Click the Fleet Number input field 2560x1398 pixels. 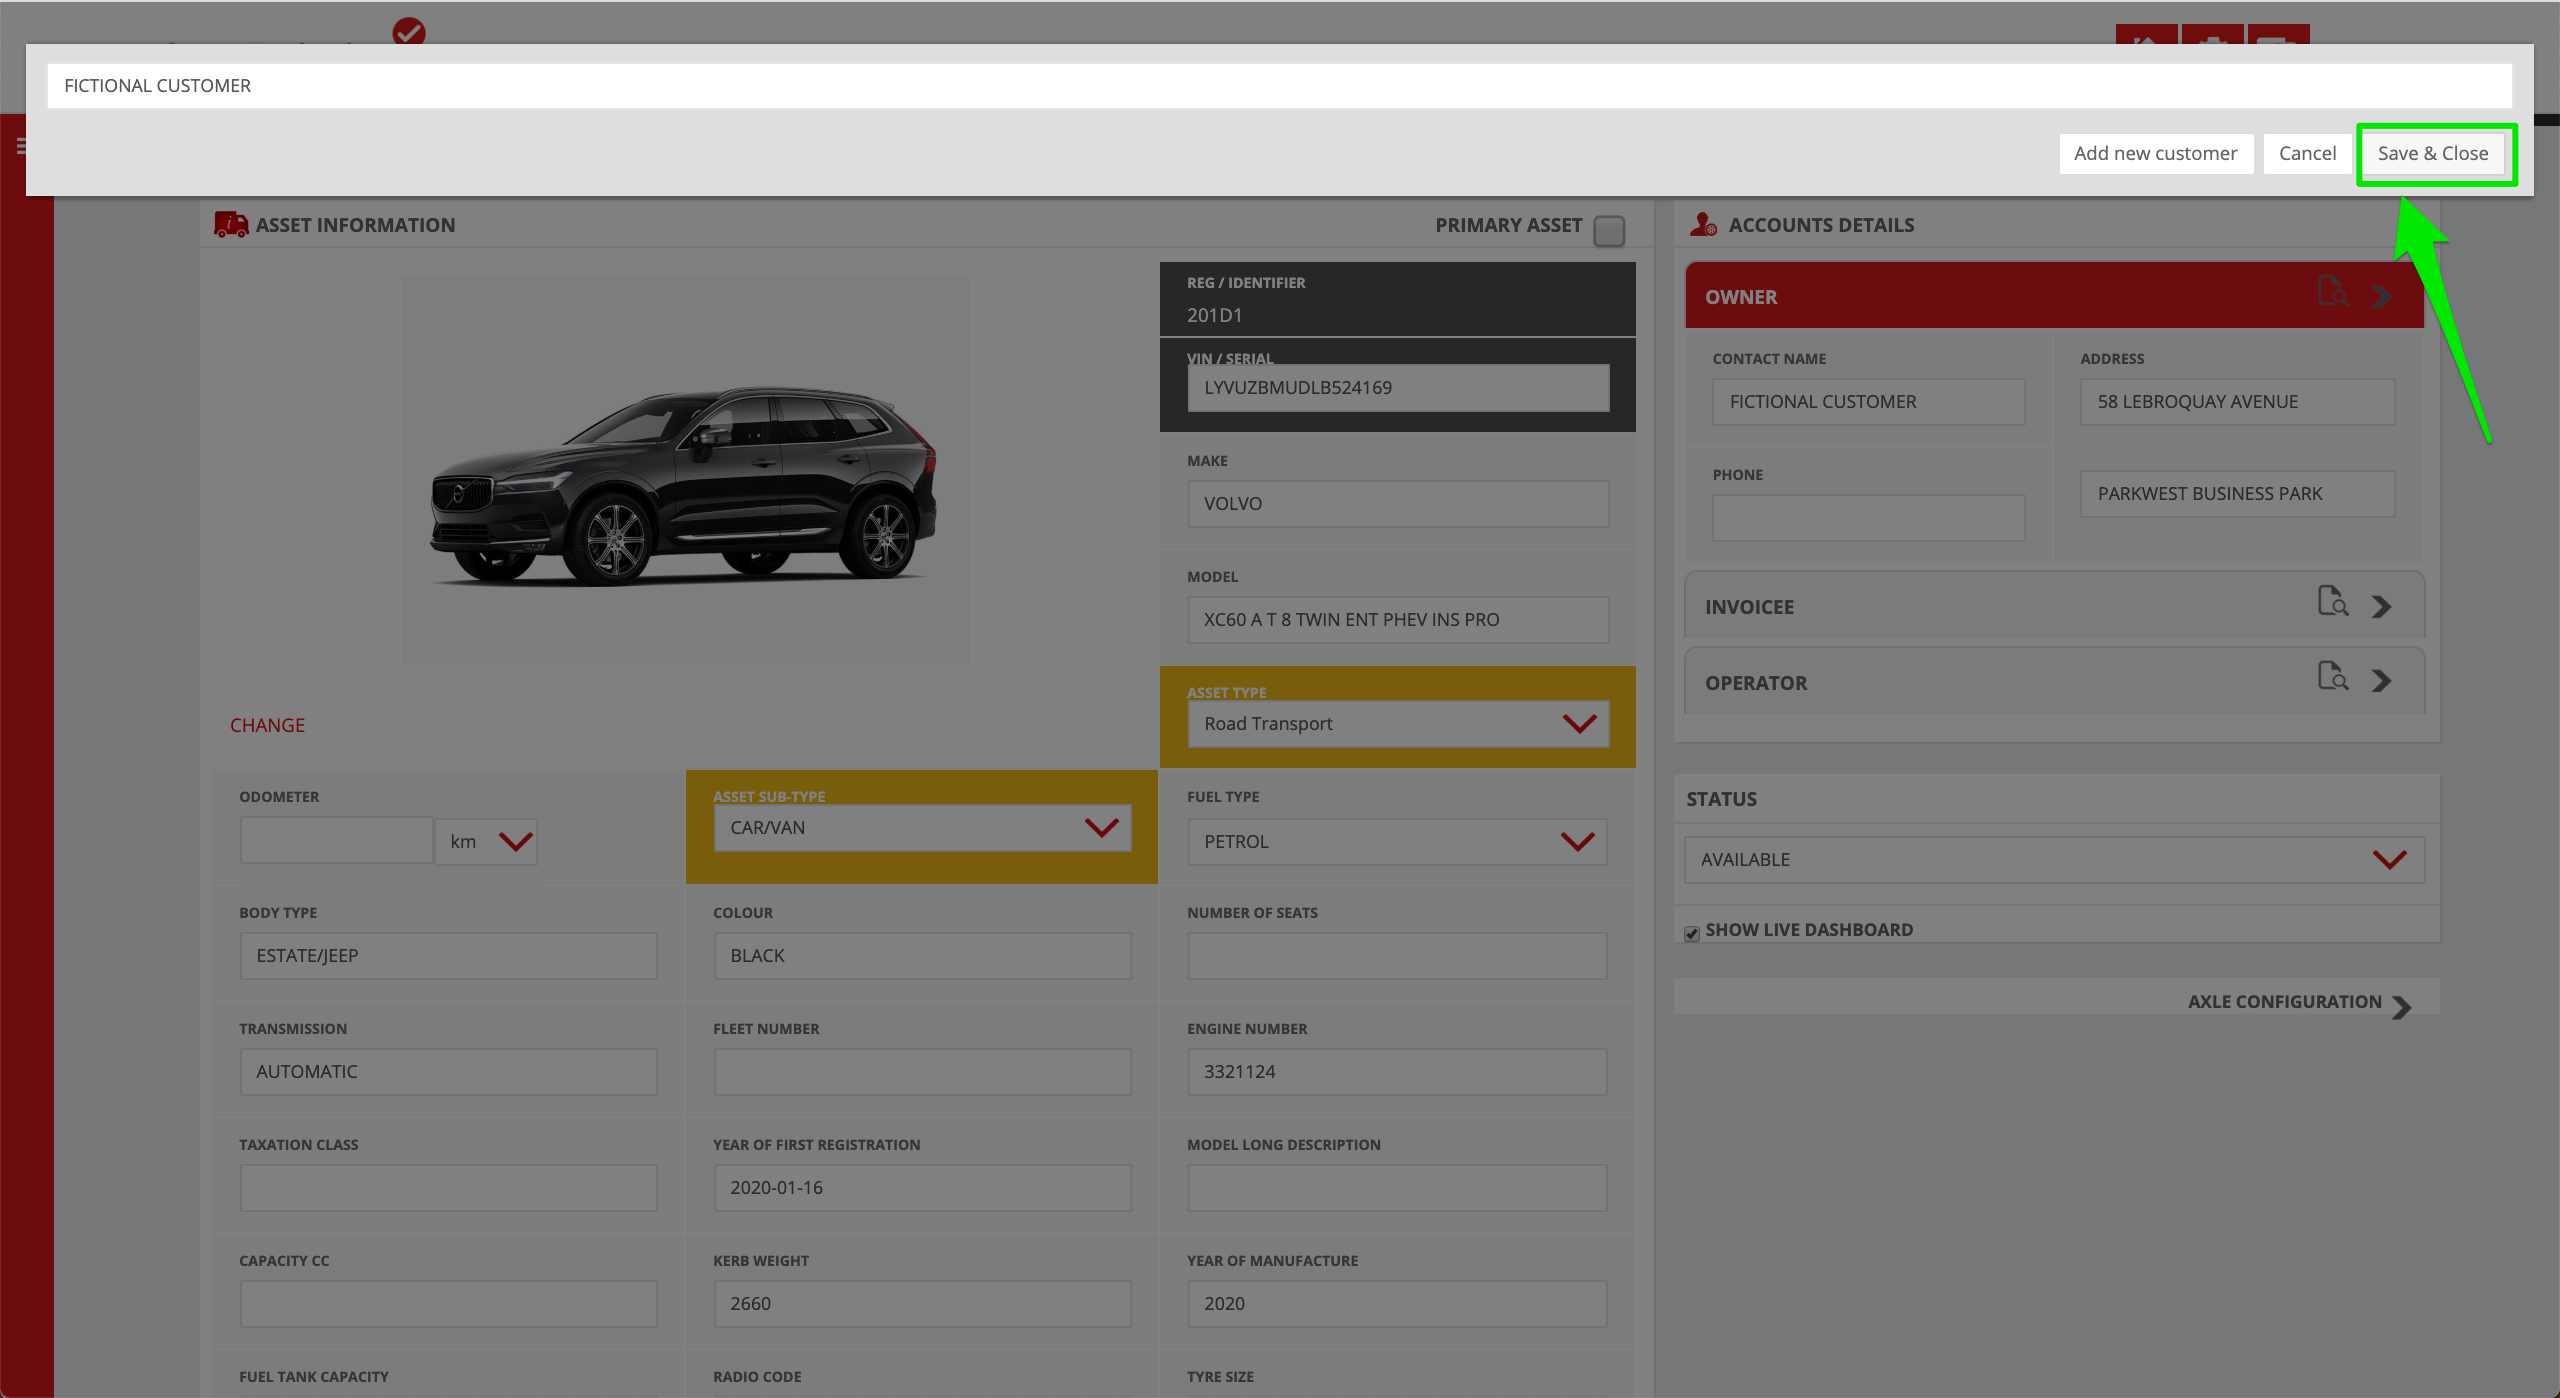click(x=922, y=1072)
